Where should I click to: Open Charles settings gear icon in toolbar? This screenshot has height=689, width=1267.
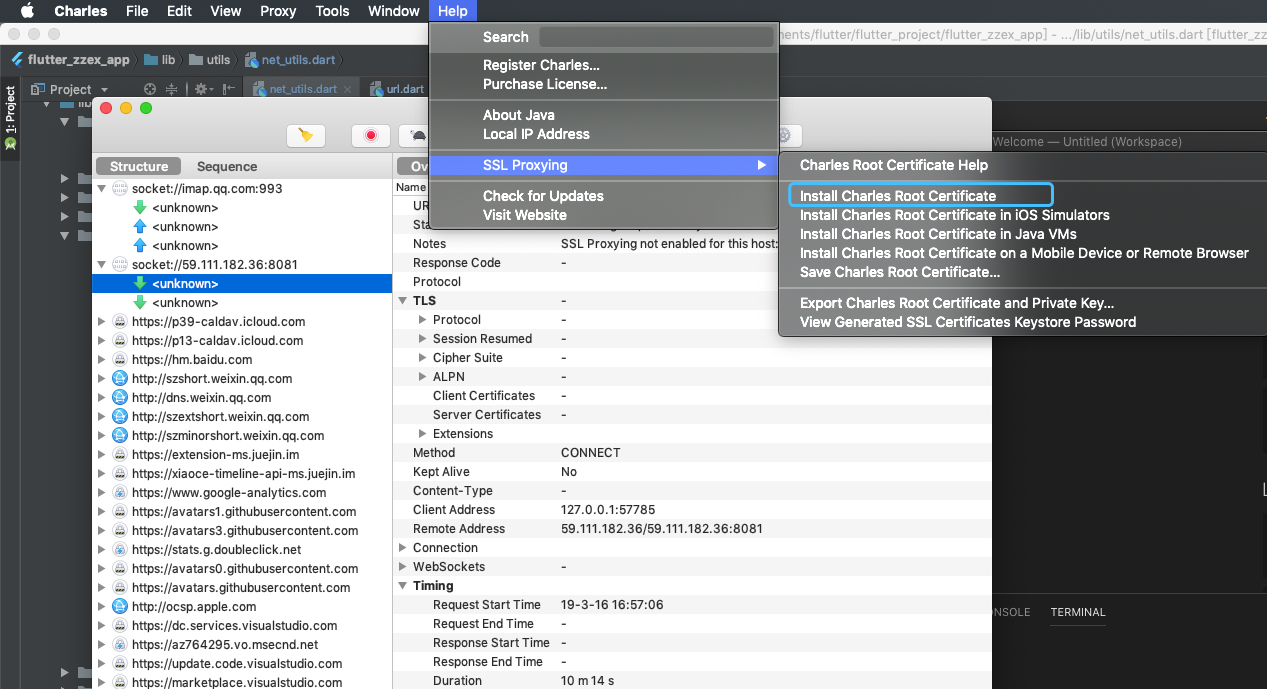tap(784, 136)
